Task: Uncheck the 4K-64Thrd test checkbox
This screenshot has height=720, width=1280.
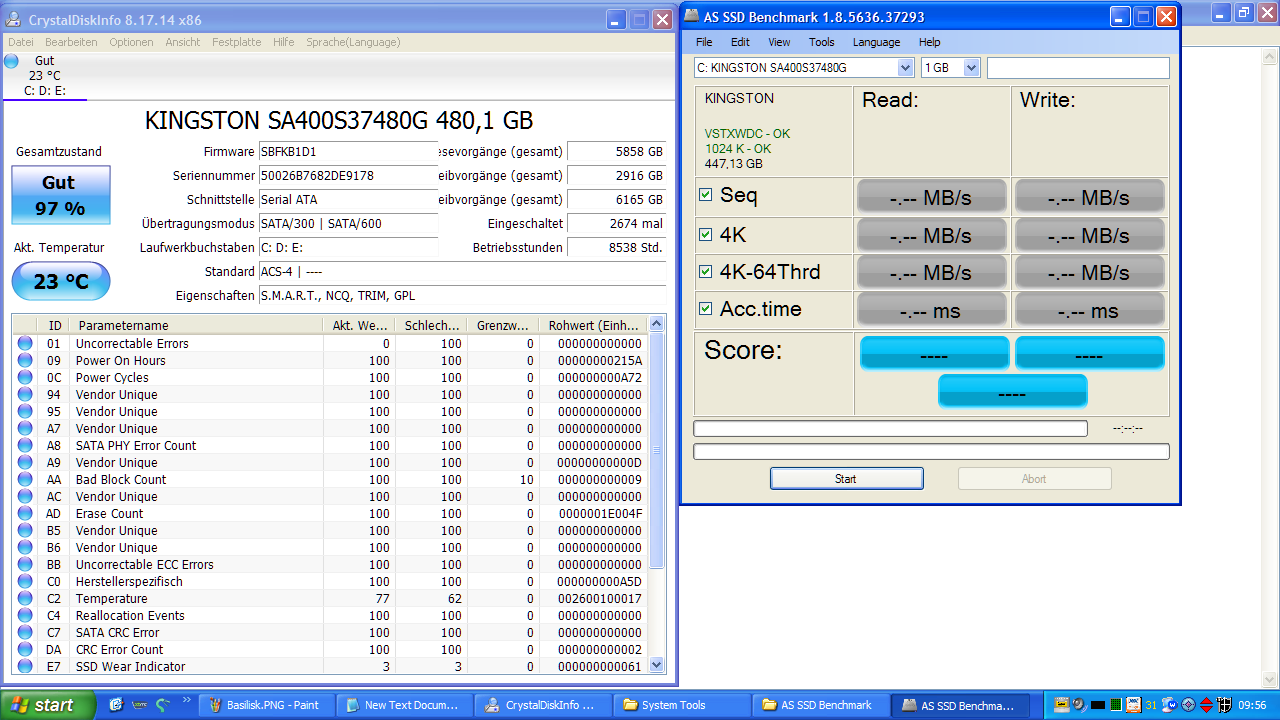Action: point(705,271)
